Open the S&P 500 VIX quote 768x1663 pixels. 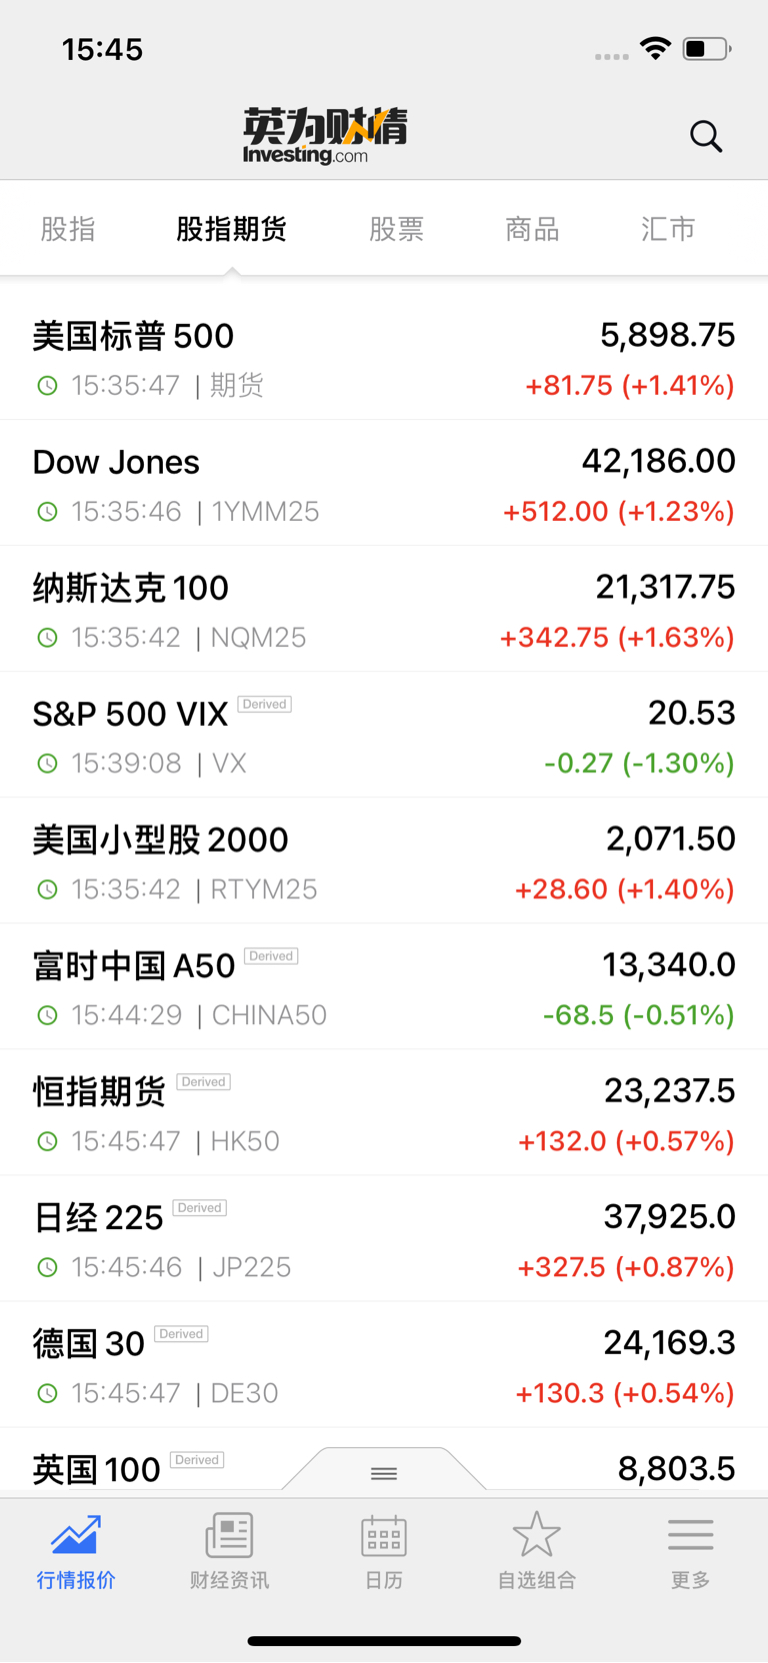384,735
